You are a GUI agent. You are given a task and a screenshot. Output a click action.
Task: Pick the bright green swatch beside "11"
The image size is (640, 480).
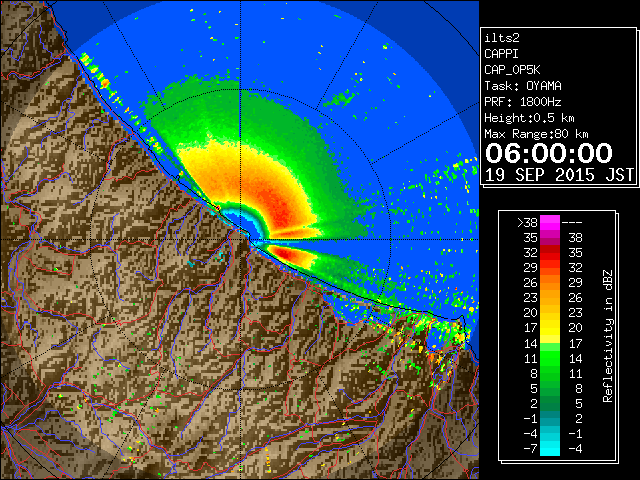pos(550,358)
